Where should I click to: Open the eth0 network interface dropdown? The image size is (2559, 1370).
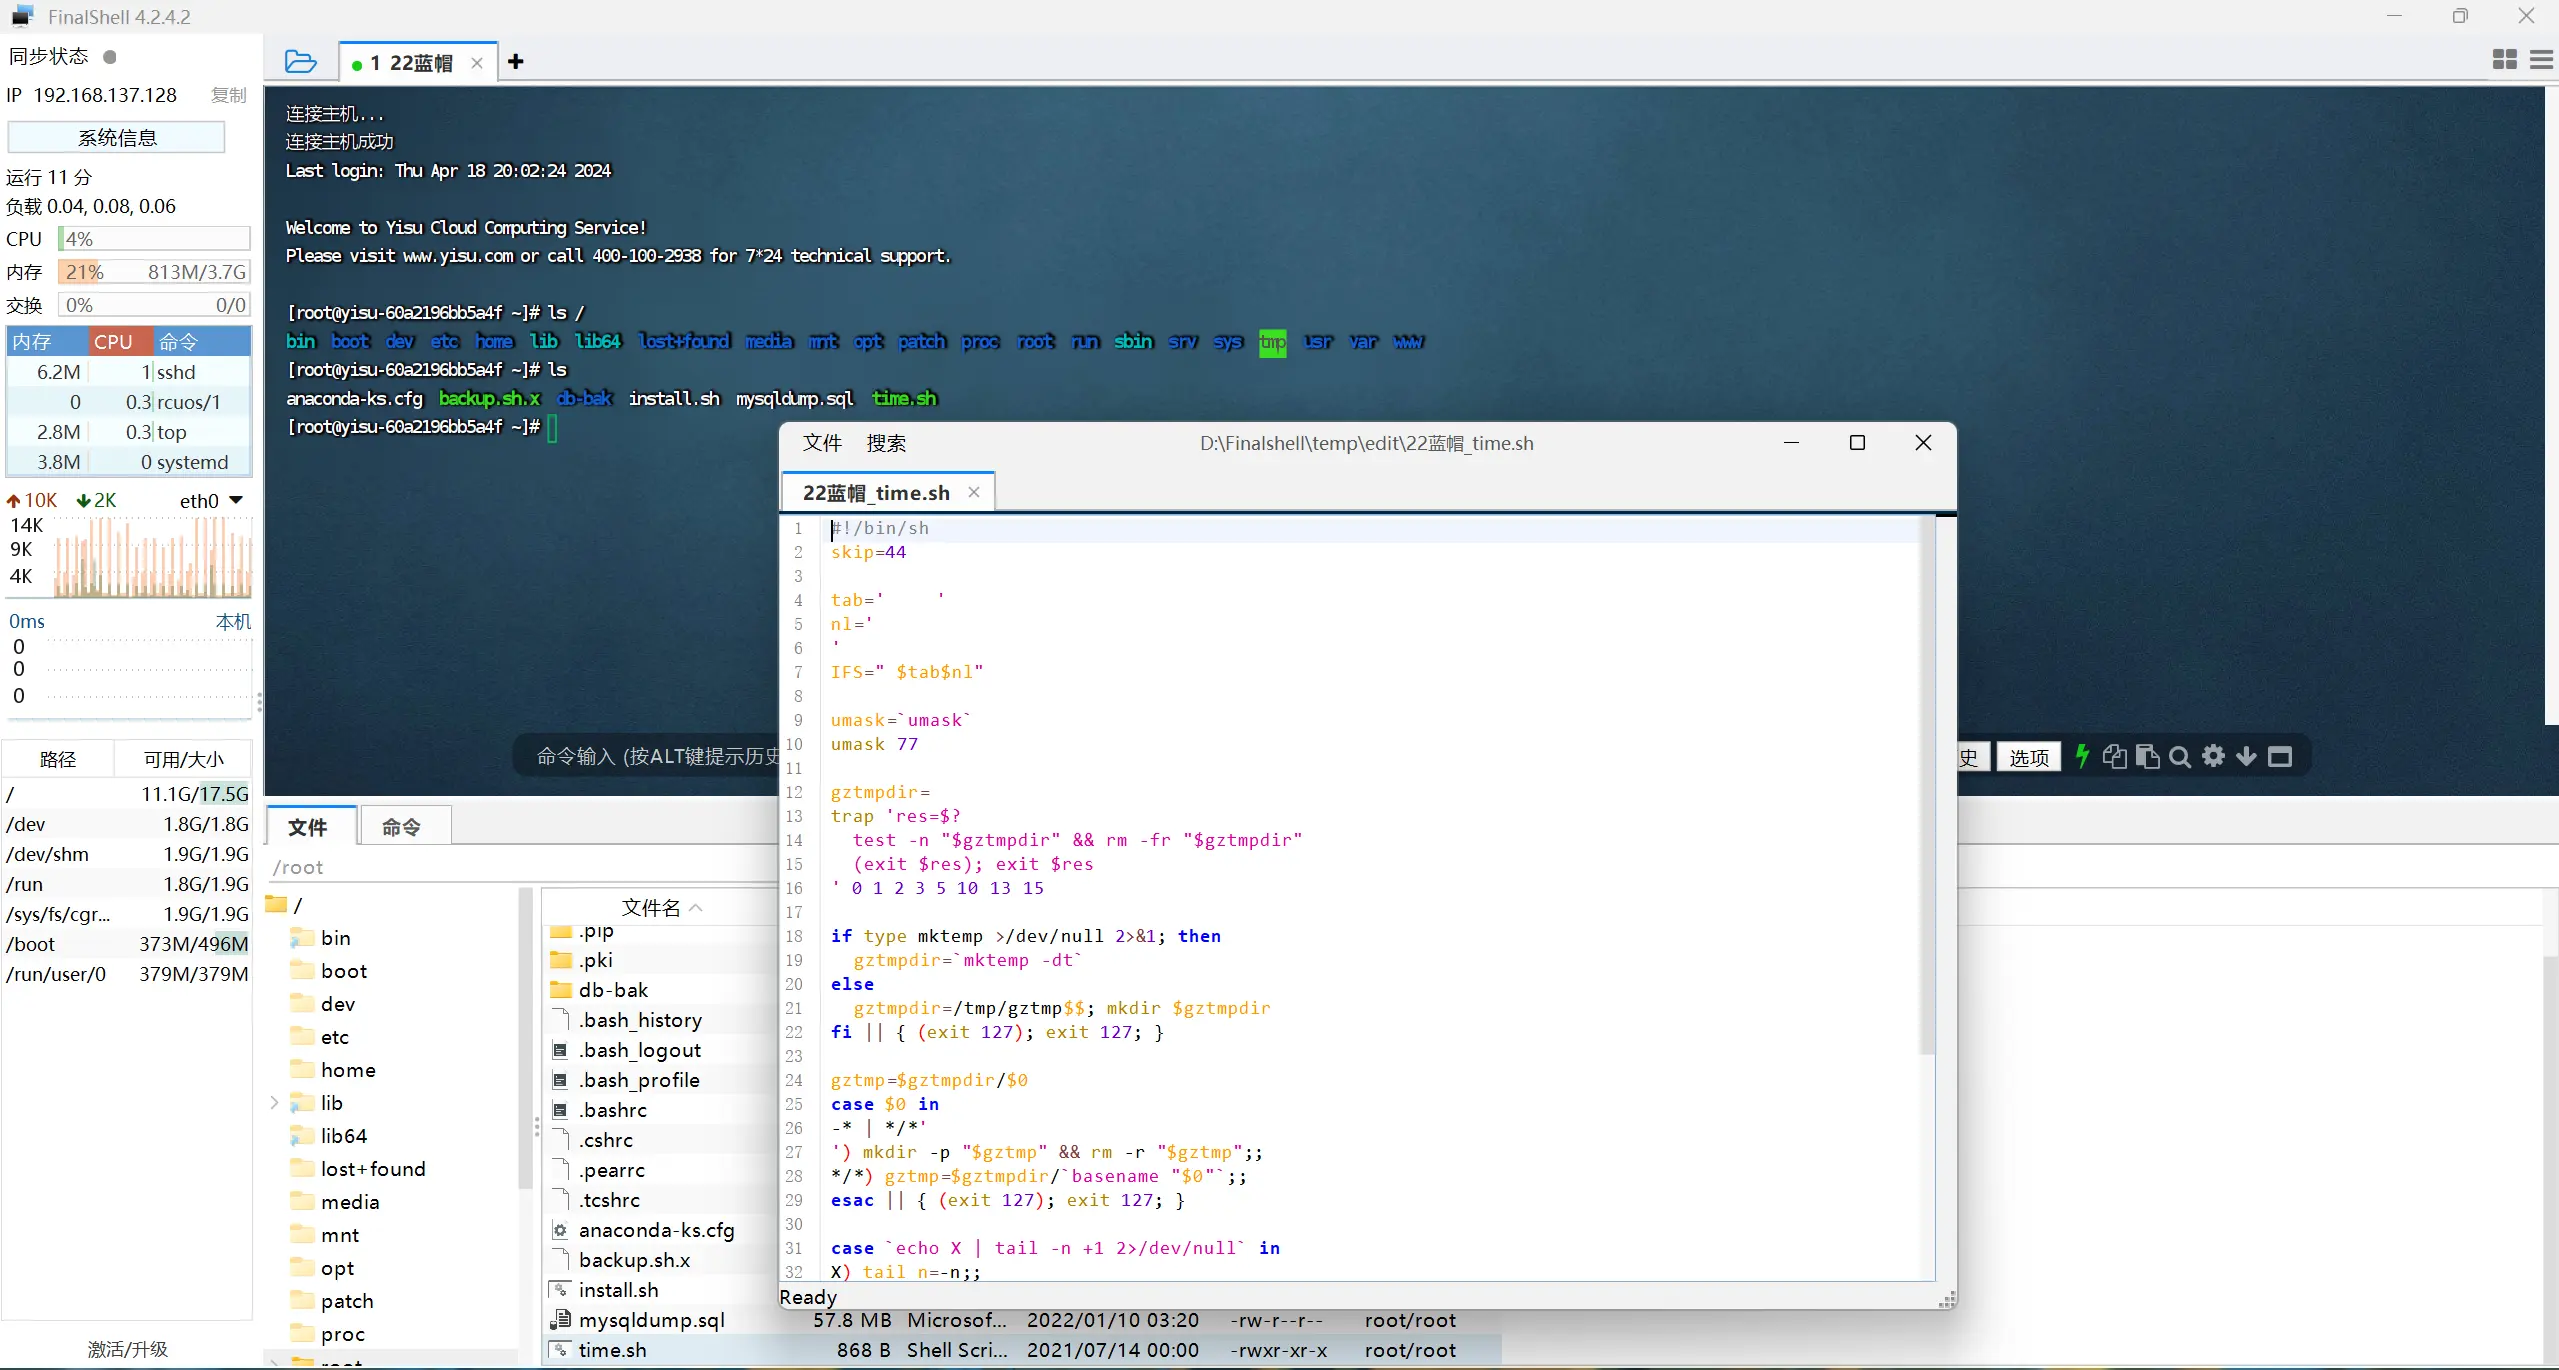click(x=236, y=500)
